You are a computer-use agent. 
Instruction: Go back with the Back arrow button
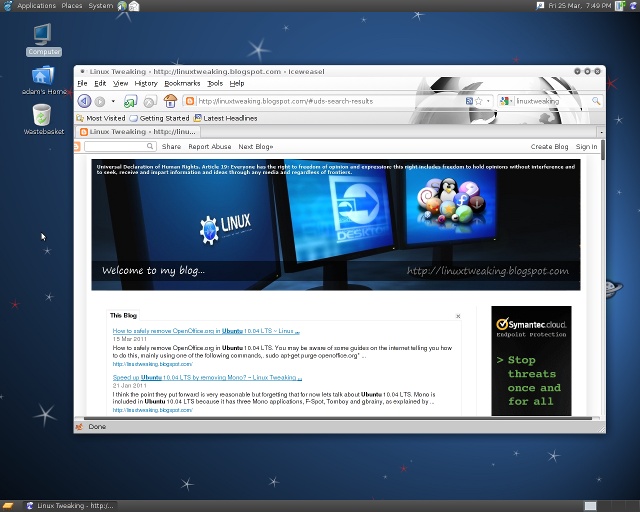click(84, 101)
